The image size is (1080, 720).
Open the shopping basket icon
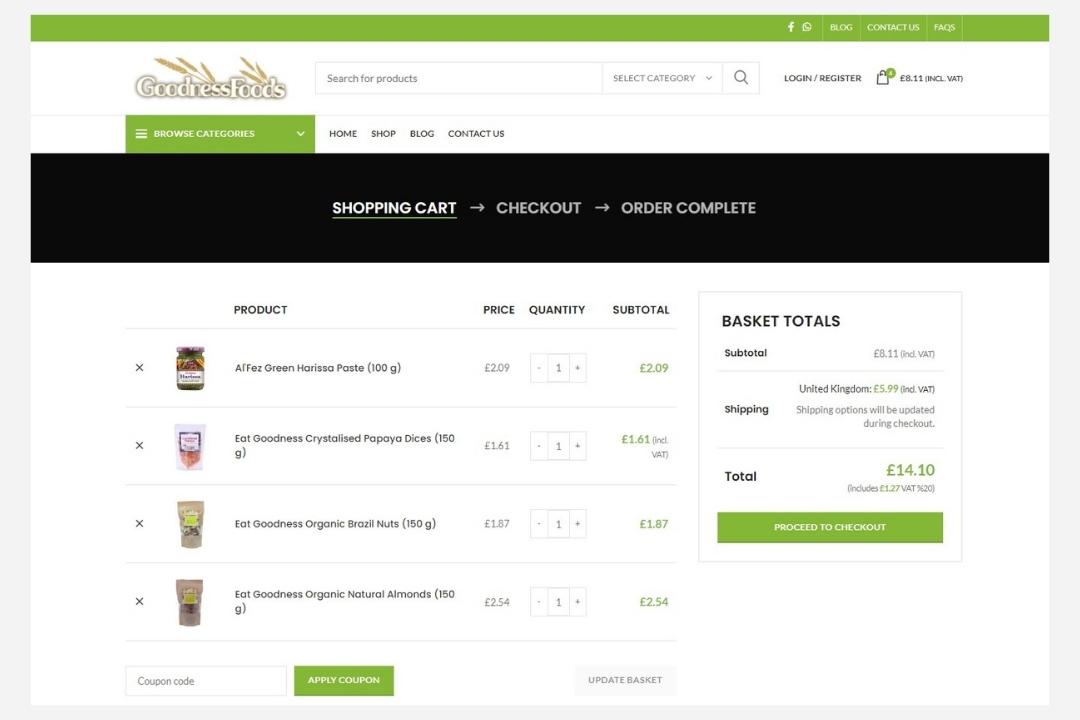pos(883,78)
